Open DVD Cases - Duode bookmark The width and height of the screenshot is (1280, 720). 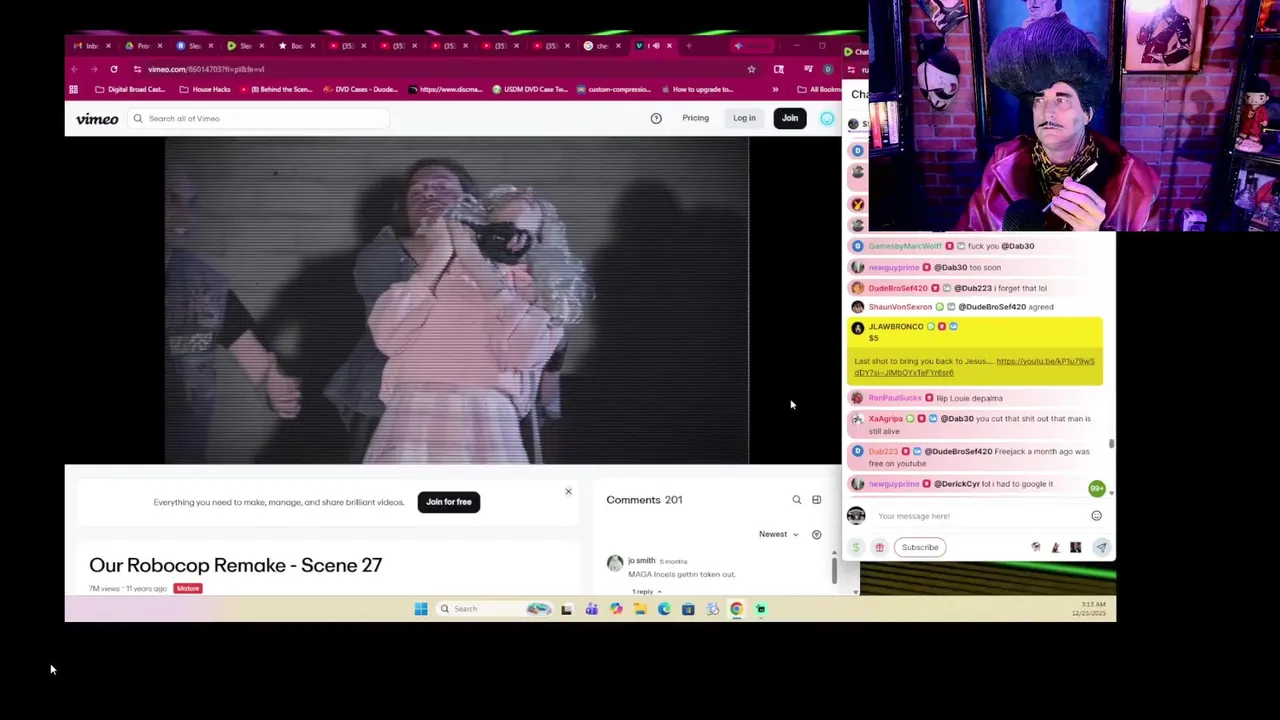coord(360,89)
